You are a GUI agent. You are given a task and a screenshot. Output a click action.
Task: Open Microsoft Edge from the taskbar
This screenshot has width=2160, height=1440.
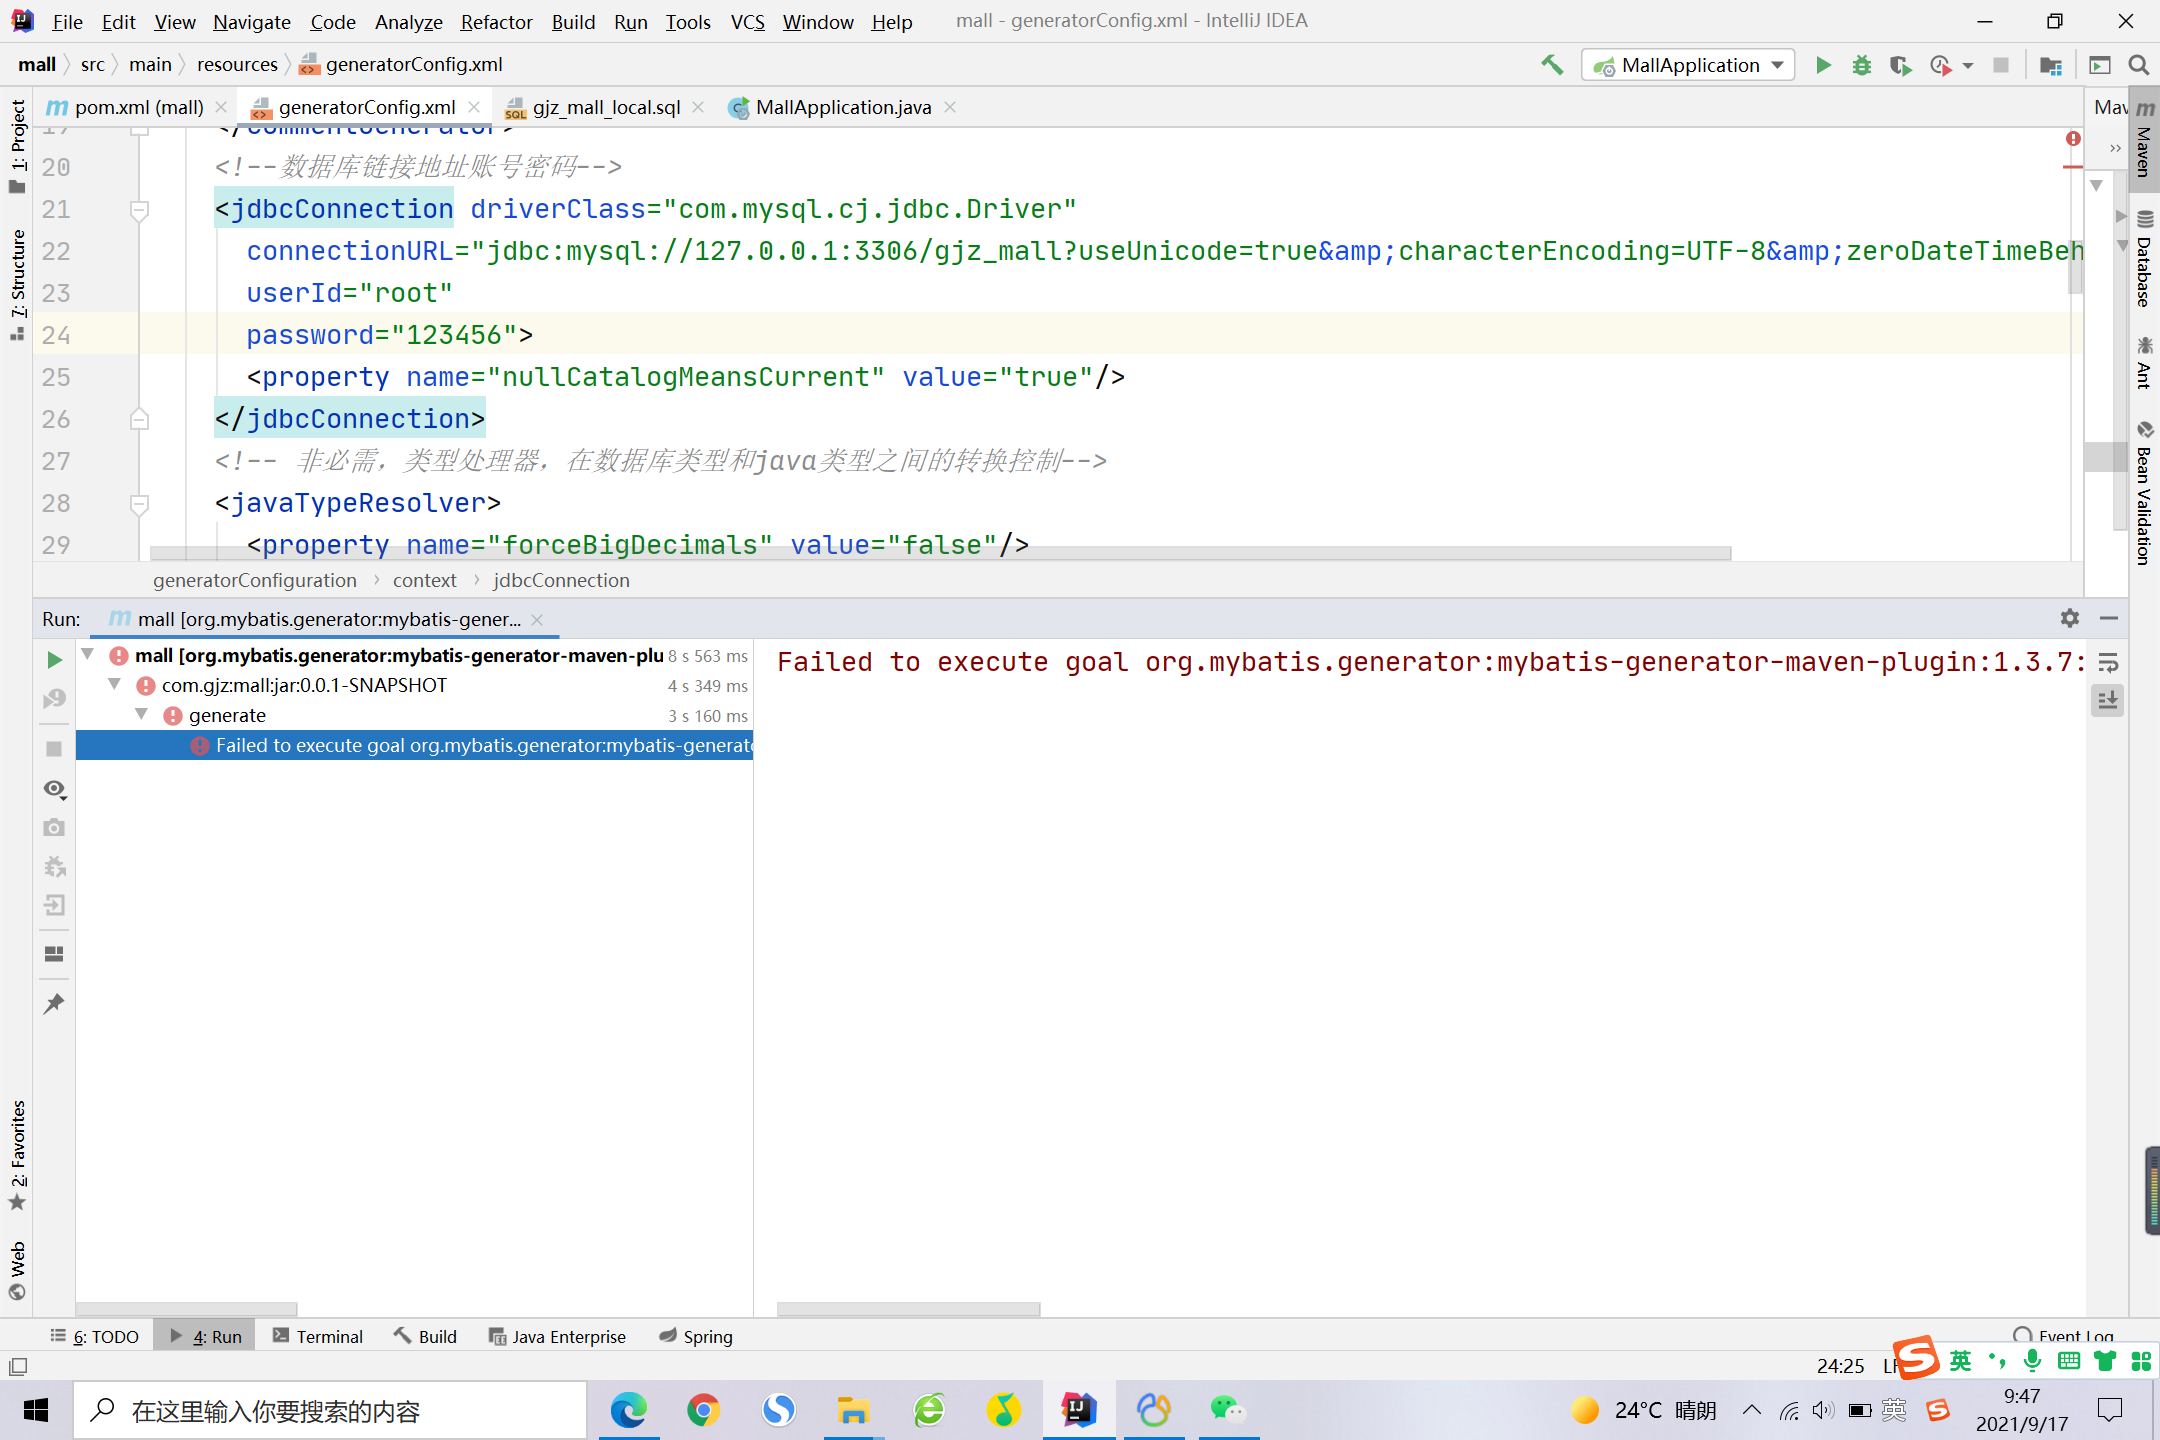pyautogui.click(x=629, y=1410)
